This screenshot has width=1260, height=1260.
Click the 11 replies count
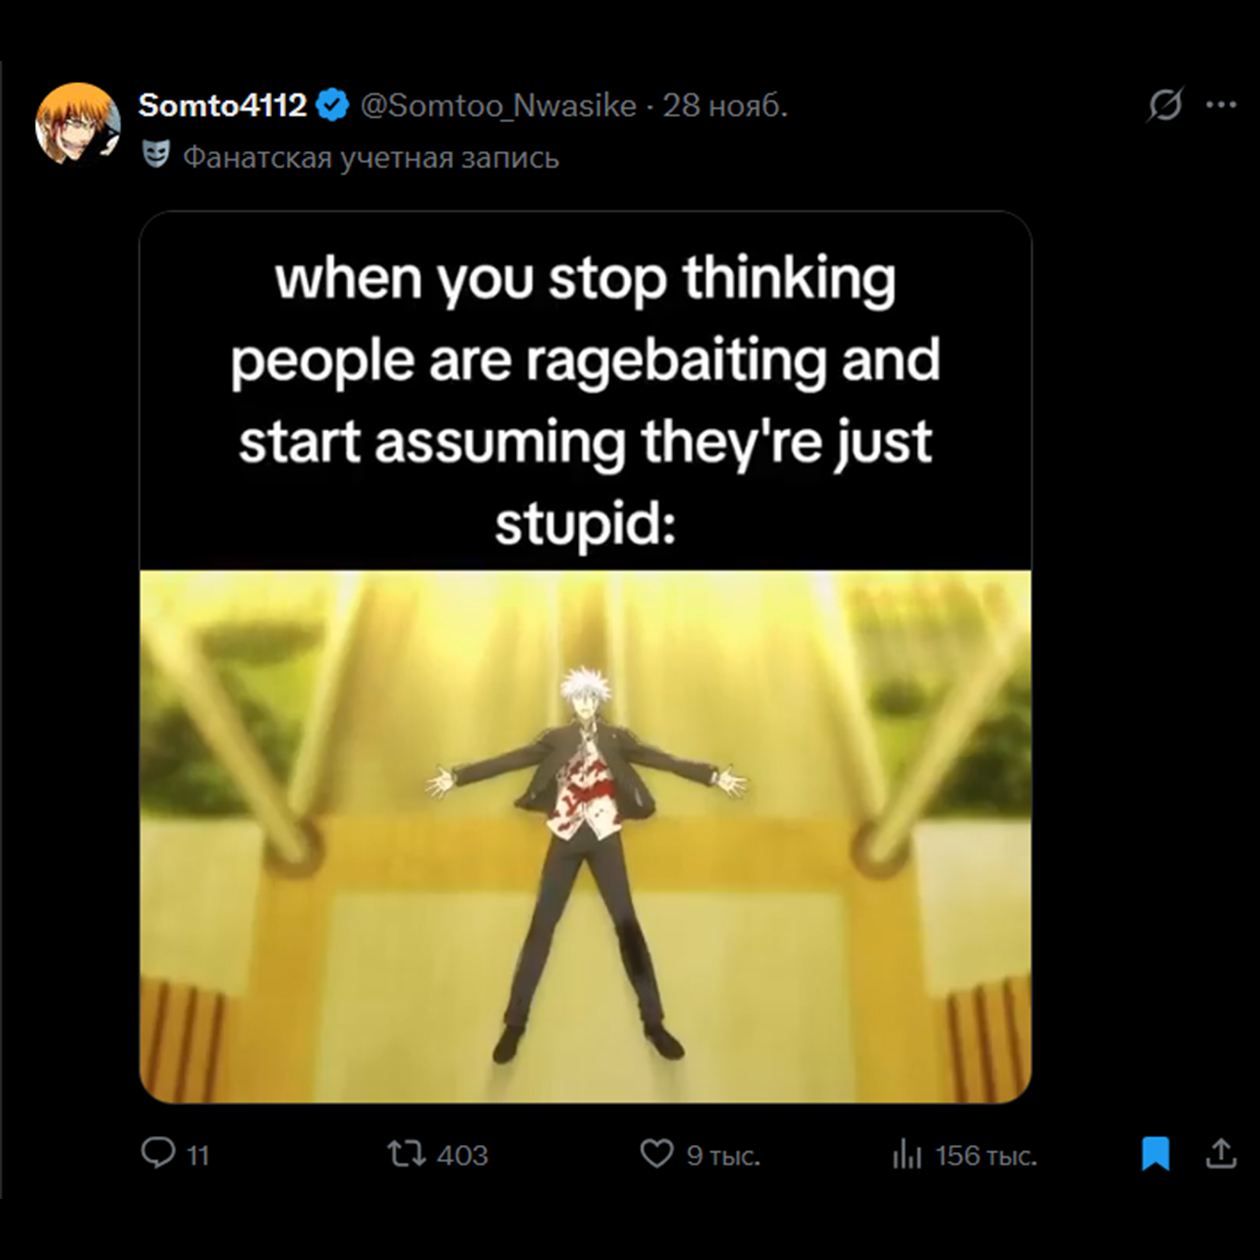(x=198, y=1156)
